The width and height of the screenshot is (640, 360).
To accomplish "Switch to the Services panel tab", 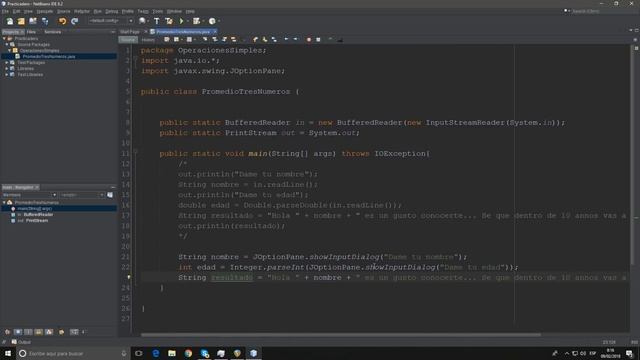I will 52,32.
